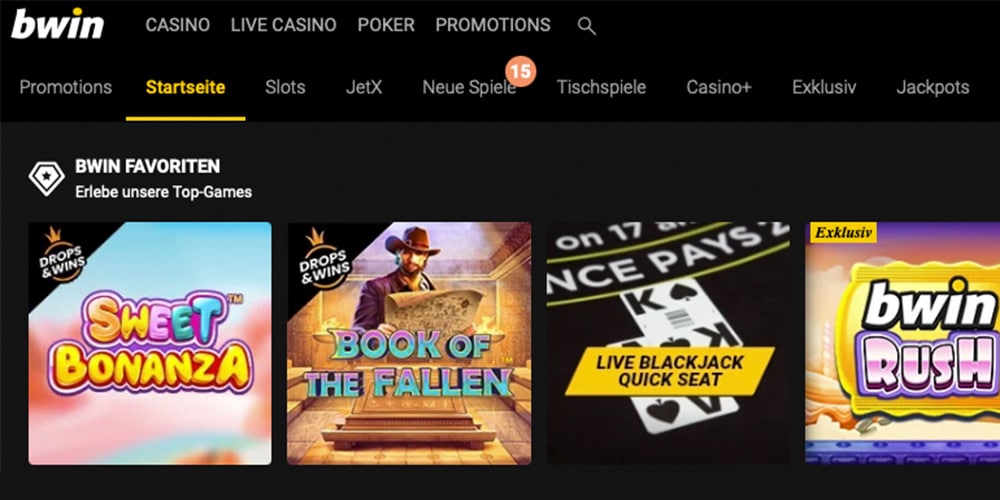Click the BWIN FAVORITEN heading
The image size is (1000, 500).
click(147, 166)
